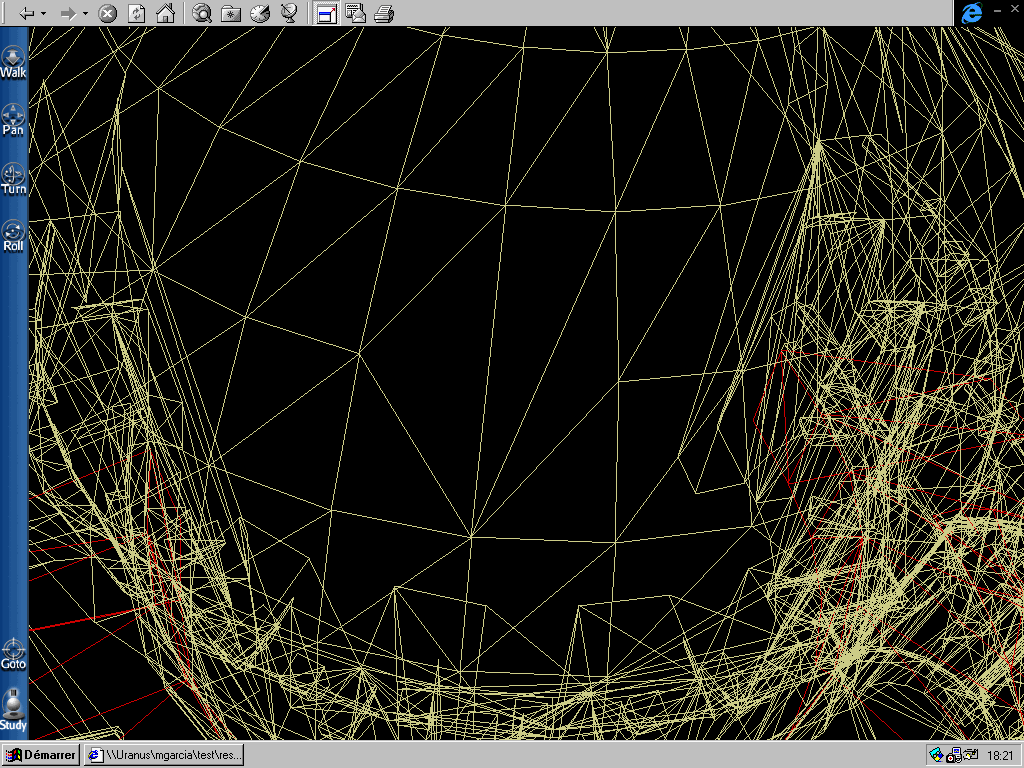Open the Démarrer start menu
This screenshot has width=1024, height=768.
(x=40, y=755)
